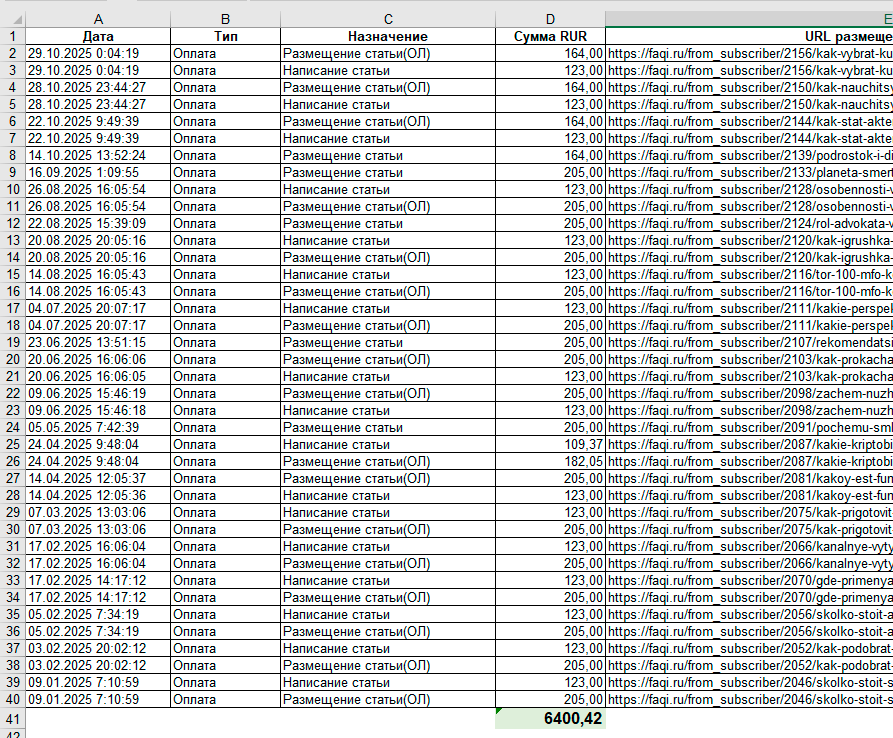Select row header 19

[13, 342]
